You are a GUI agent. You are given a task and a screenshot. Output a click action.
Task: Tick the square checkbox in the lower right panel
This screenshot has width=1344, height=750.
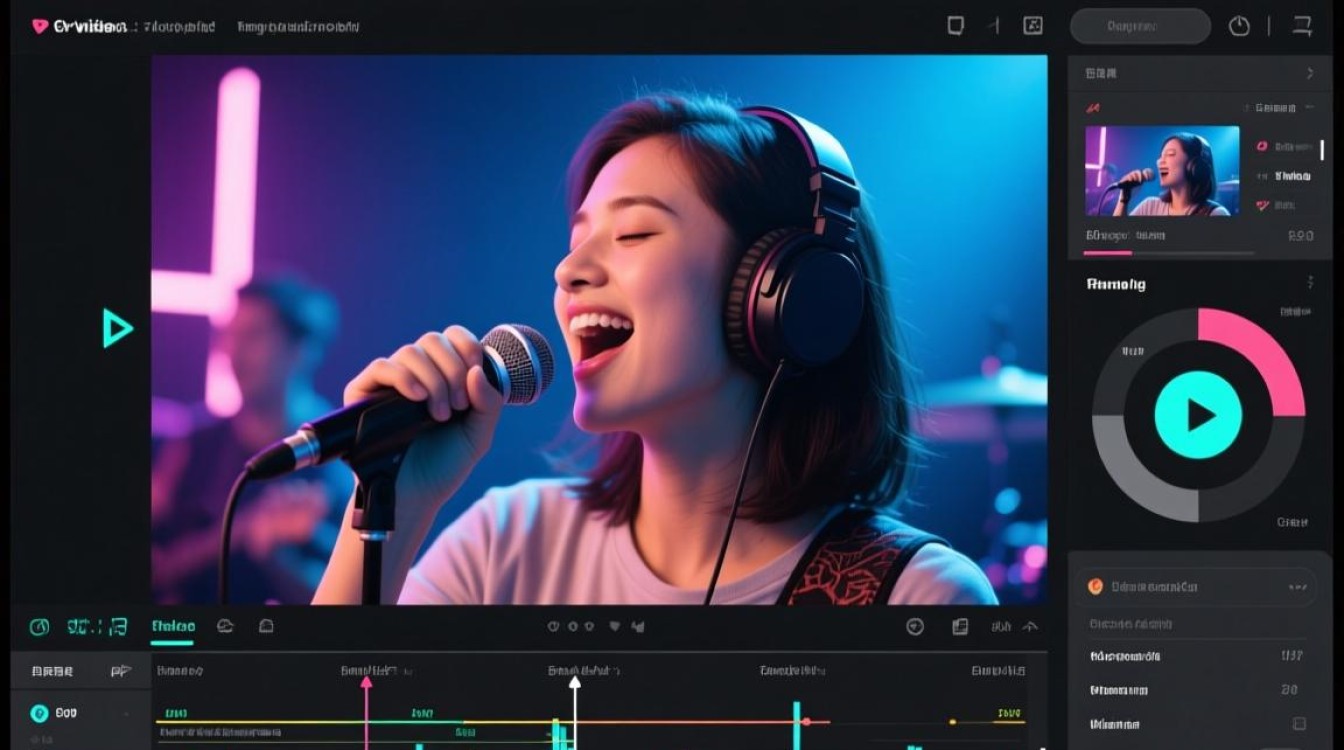1298,723
